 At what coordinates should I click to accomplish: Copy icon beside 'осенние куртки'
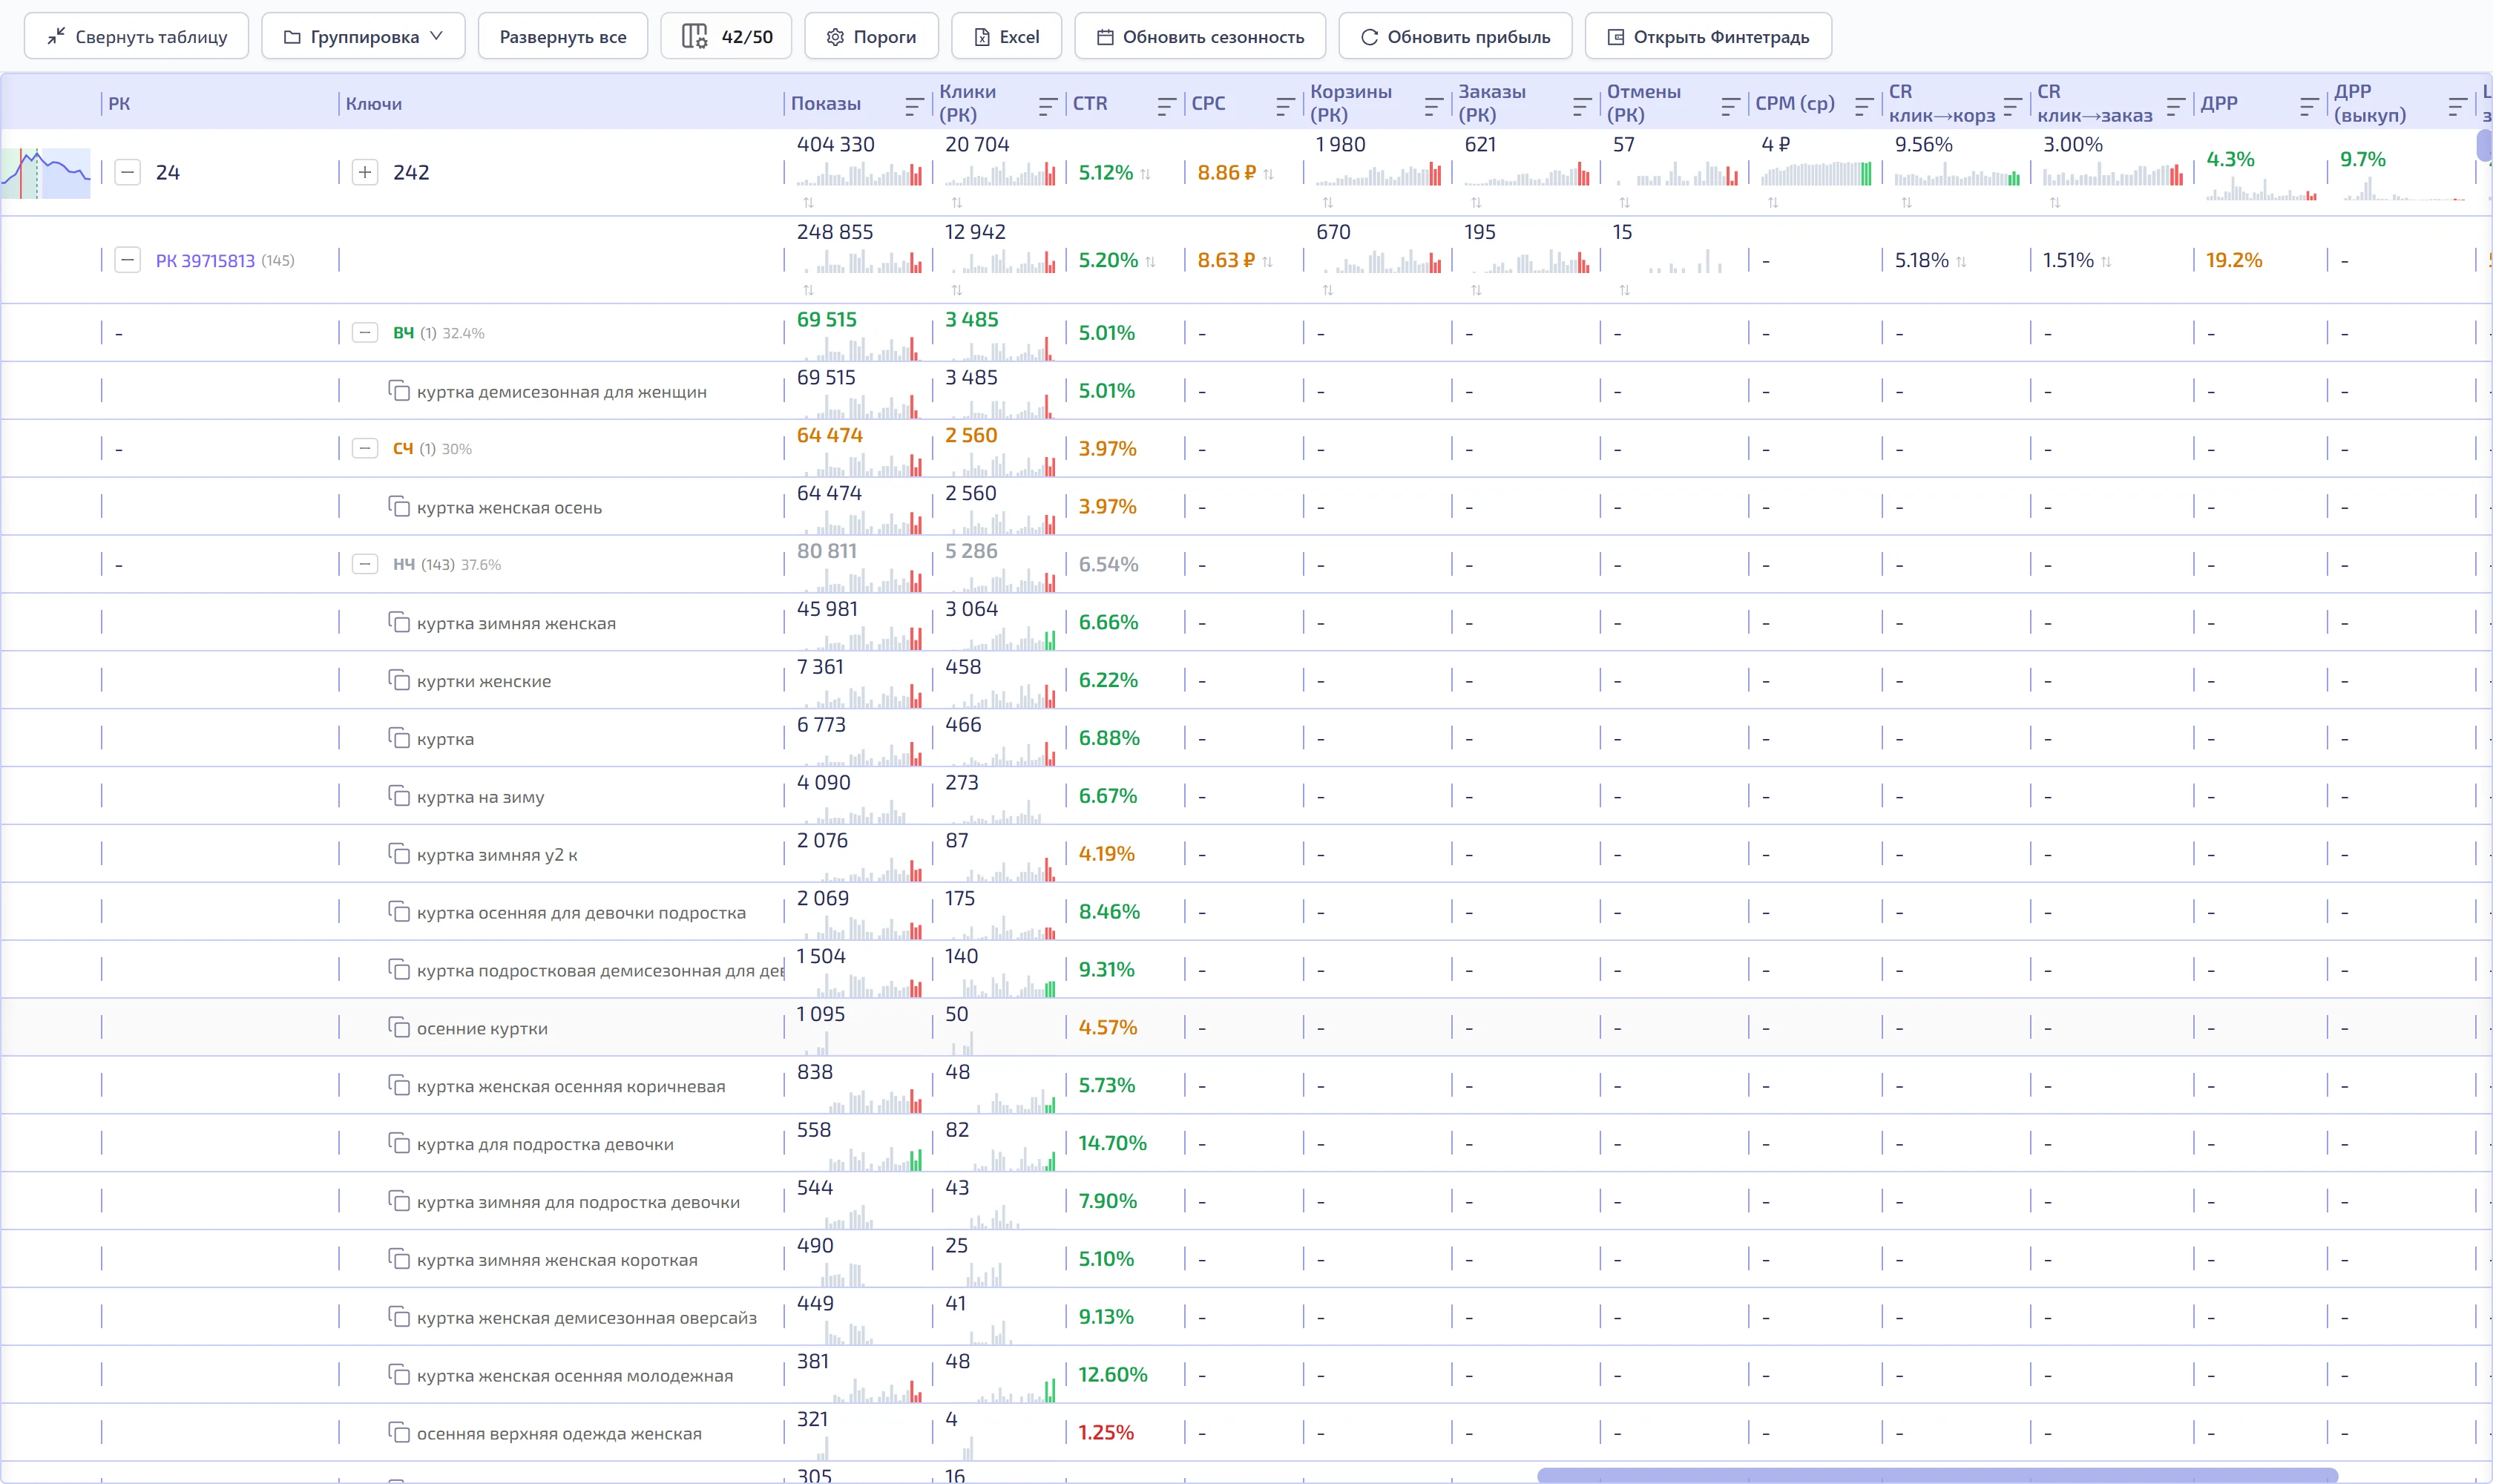coord(399,1028)
